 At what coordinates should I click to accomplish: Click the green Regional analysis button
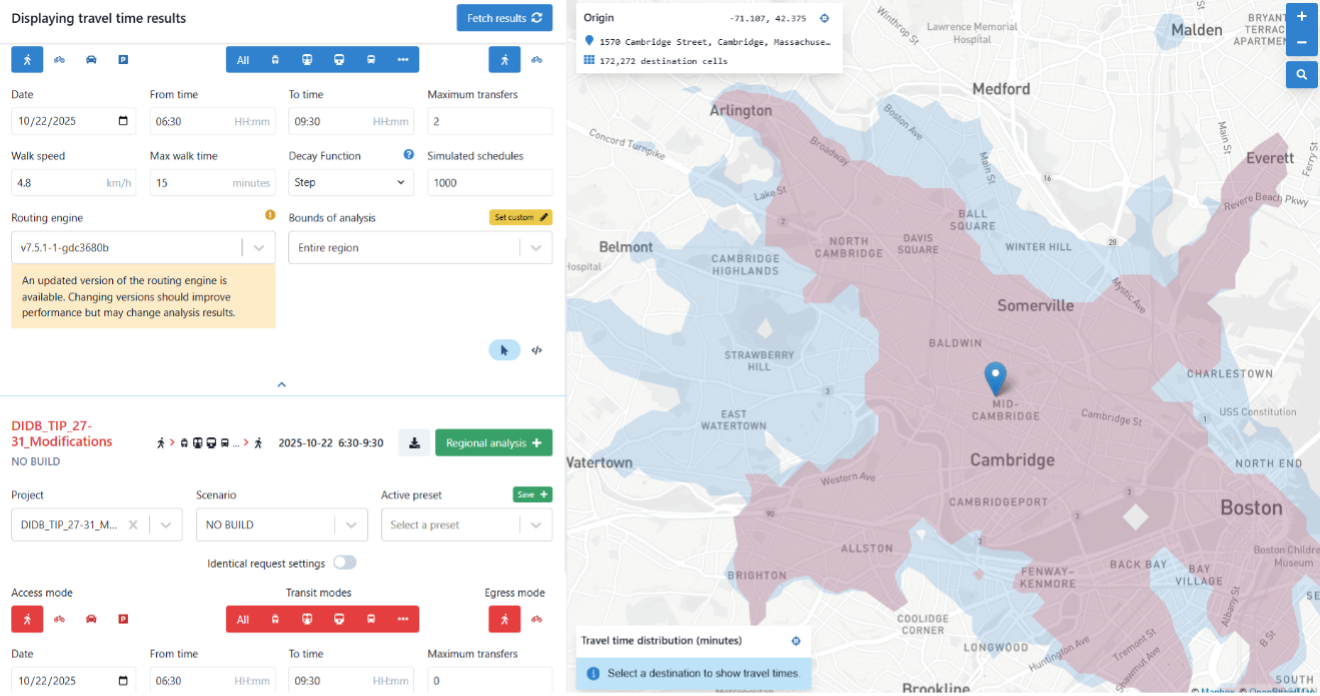494,443
